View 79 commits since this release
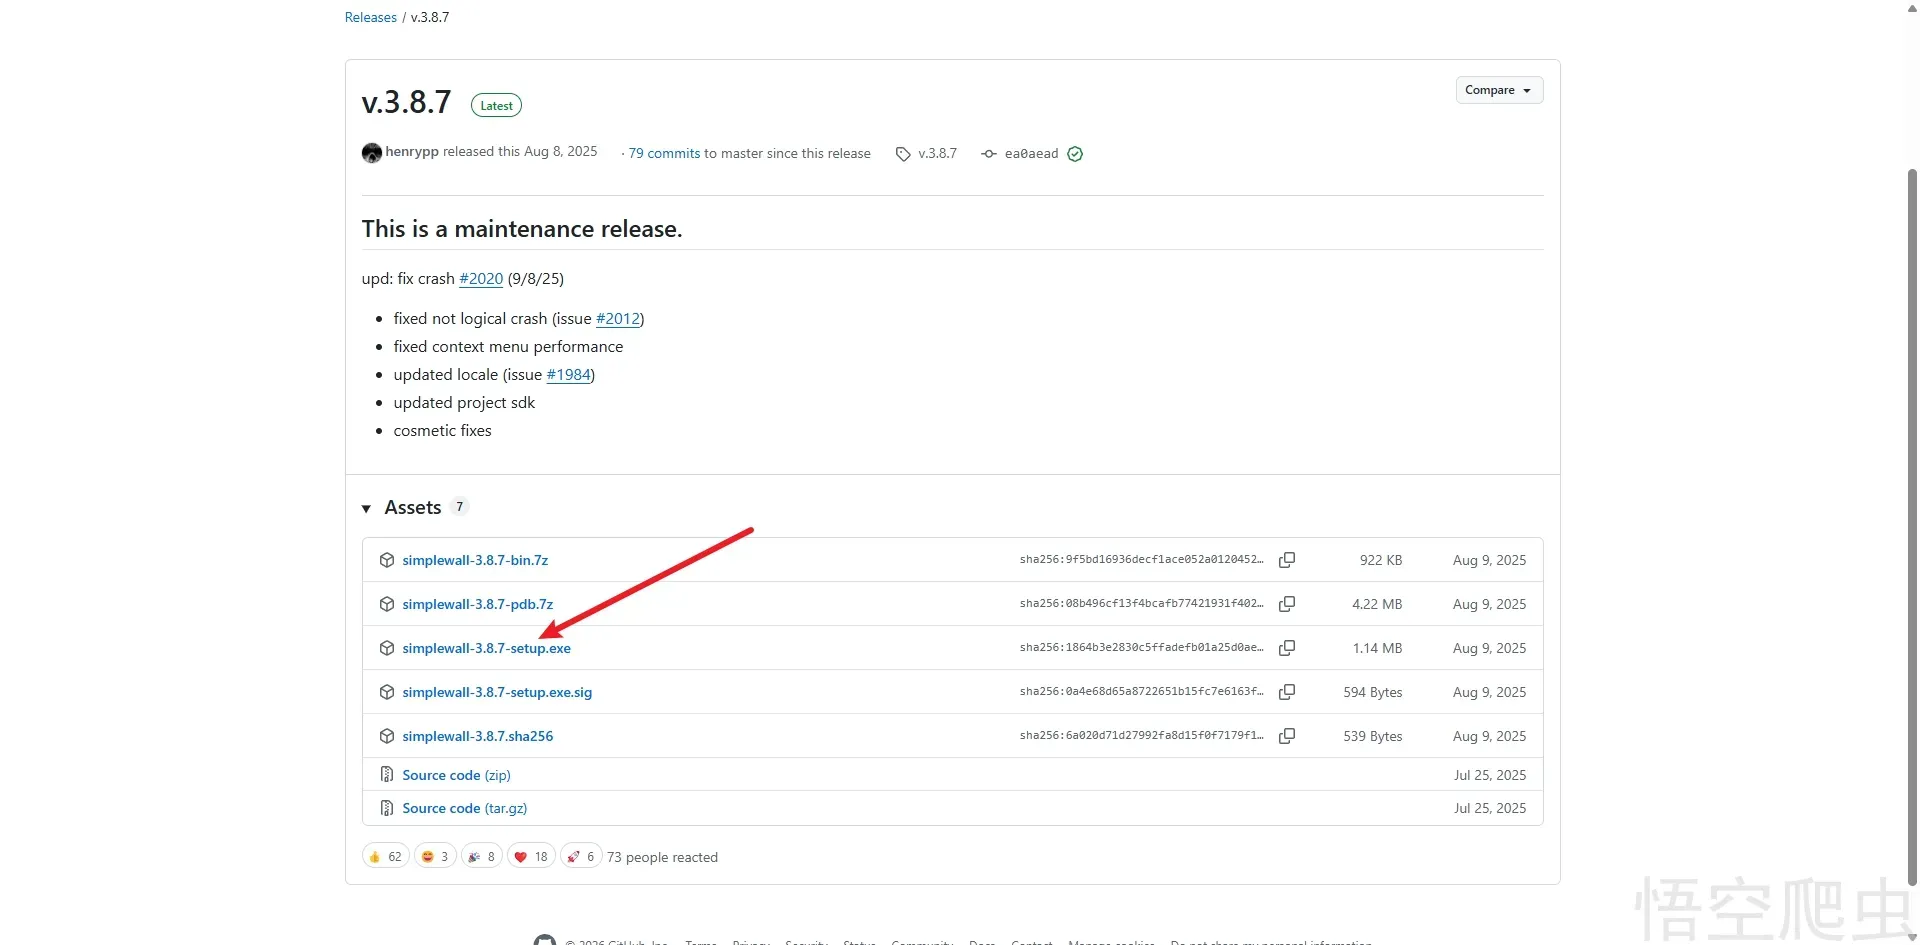 point(664,154)
